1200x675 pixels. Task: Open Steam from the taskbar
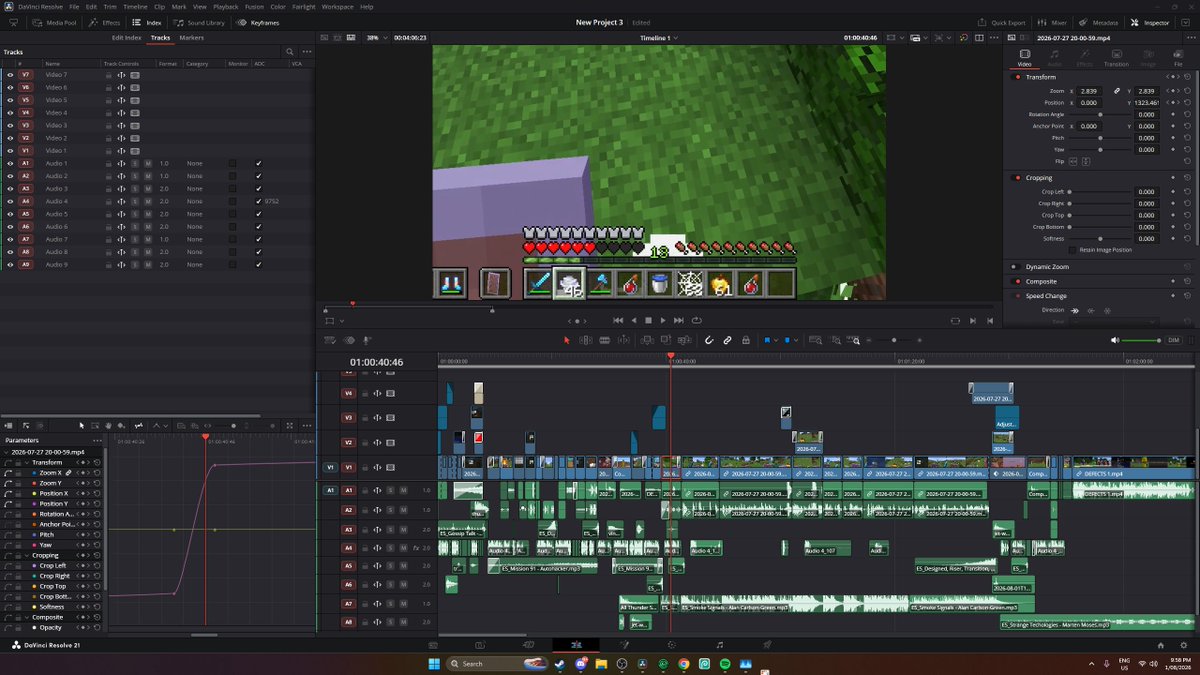tap(558, 663)
